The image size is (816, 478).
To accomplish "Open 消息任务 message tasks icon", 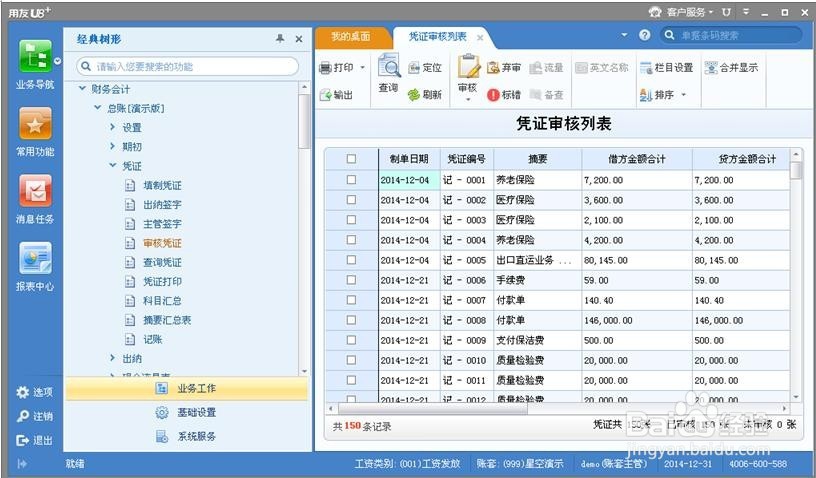I will 35,190.
